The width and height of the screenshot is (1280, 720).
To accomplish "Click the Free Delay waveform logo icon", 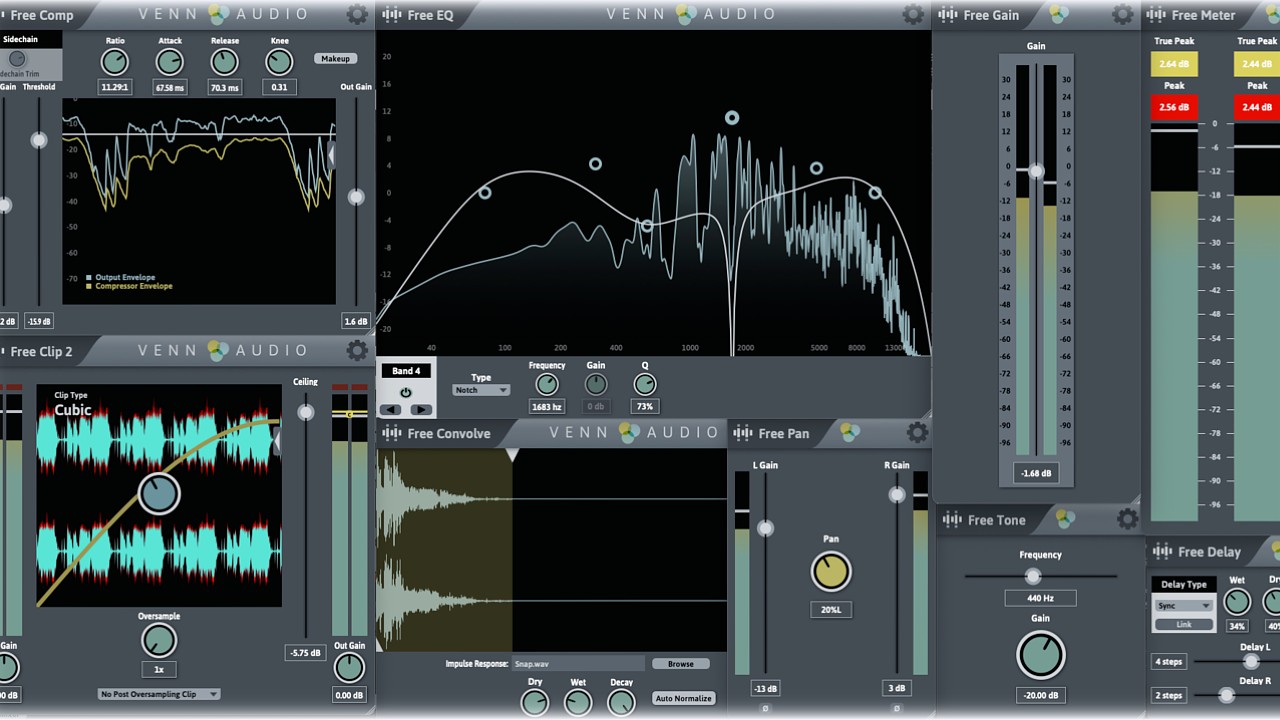I will tap(1162, 551).
